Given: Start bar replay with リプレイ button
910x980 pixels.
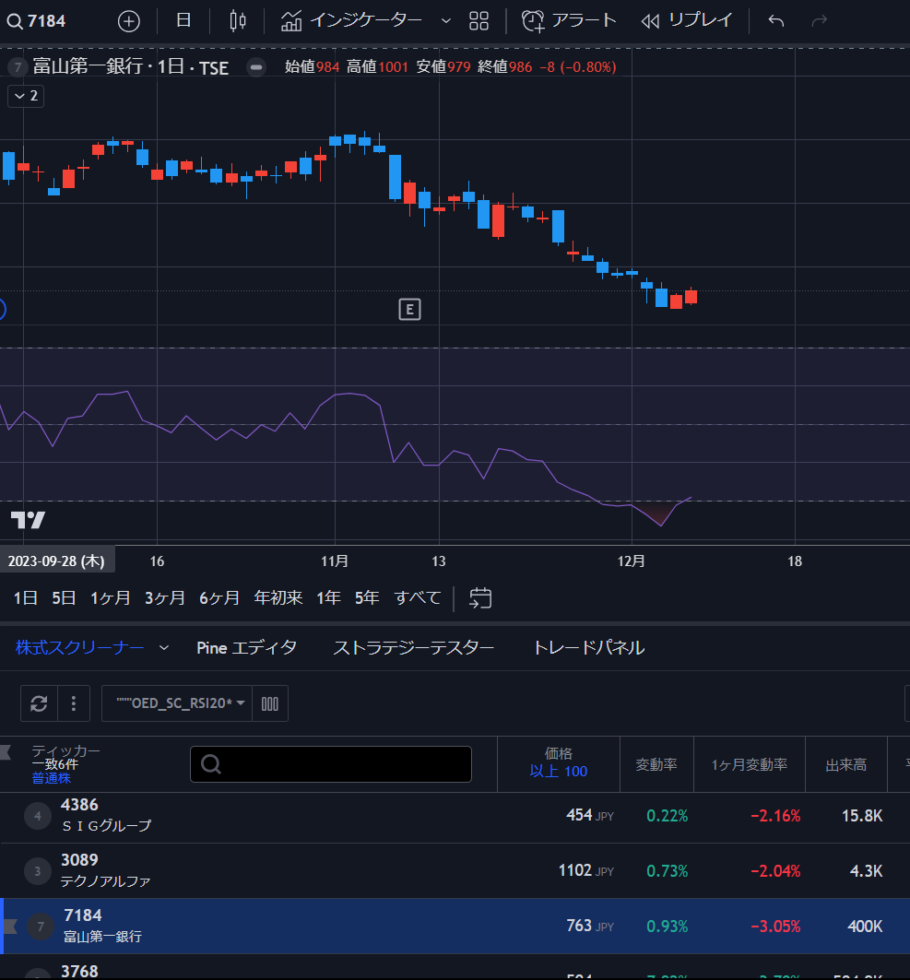Looking at the screenshot, I should tap(686, 21).
